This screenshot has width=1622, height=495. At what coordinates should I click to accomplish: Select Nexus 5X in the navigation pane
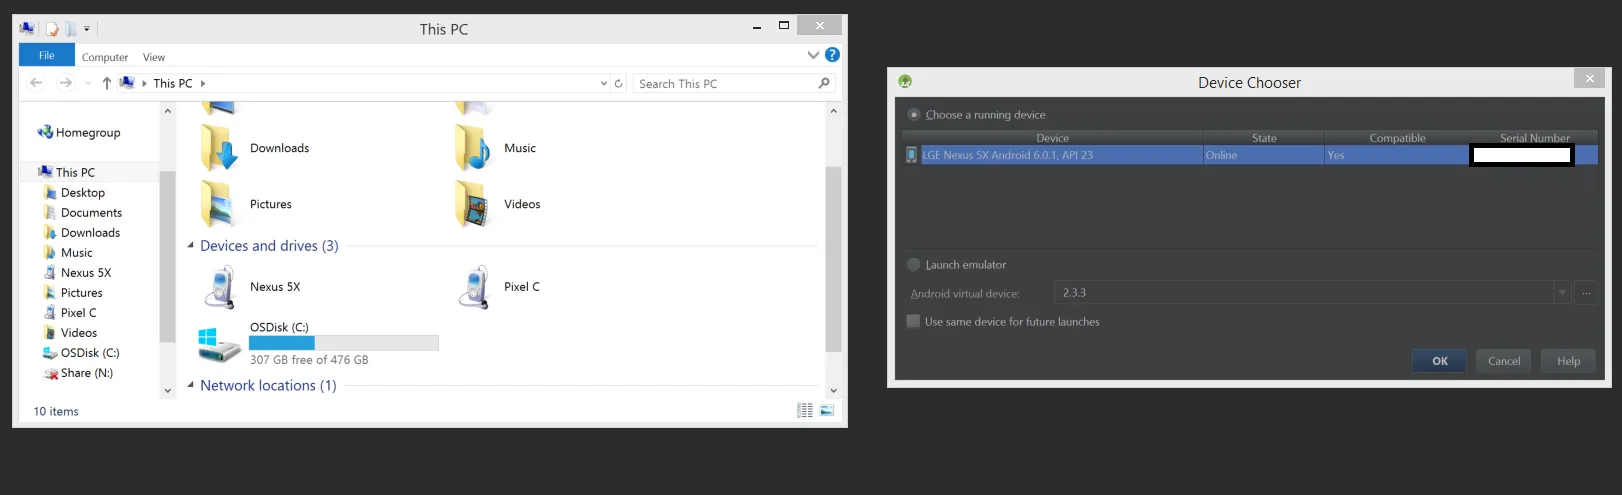tap(78, 273)
